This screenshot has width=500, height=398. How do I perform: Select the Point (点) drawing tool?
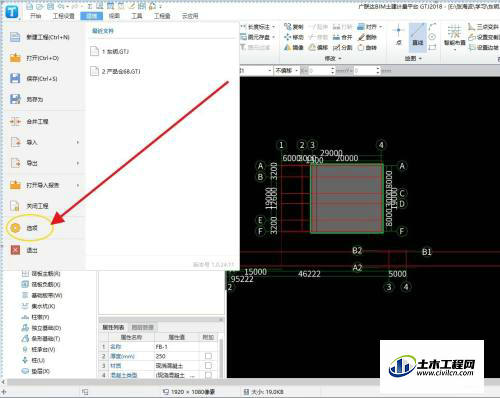[398, 35]
